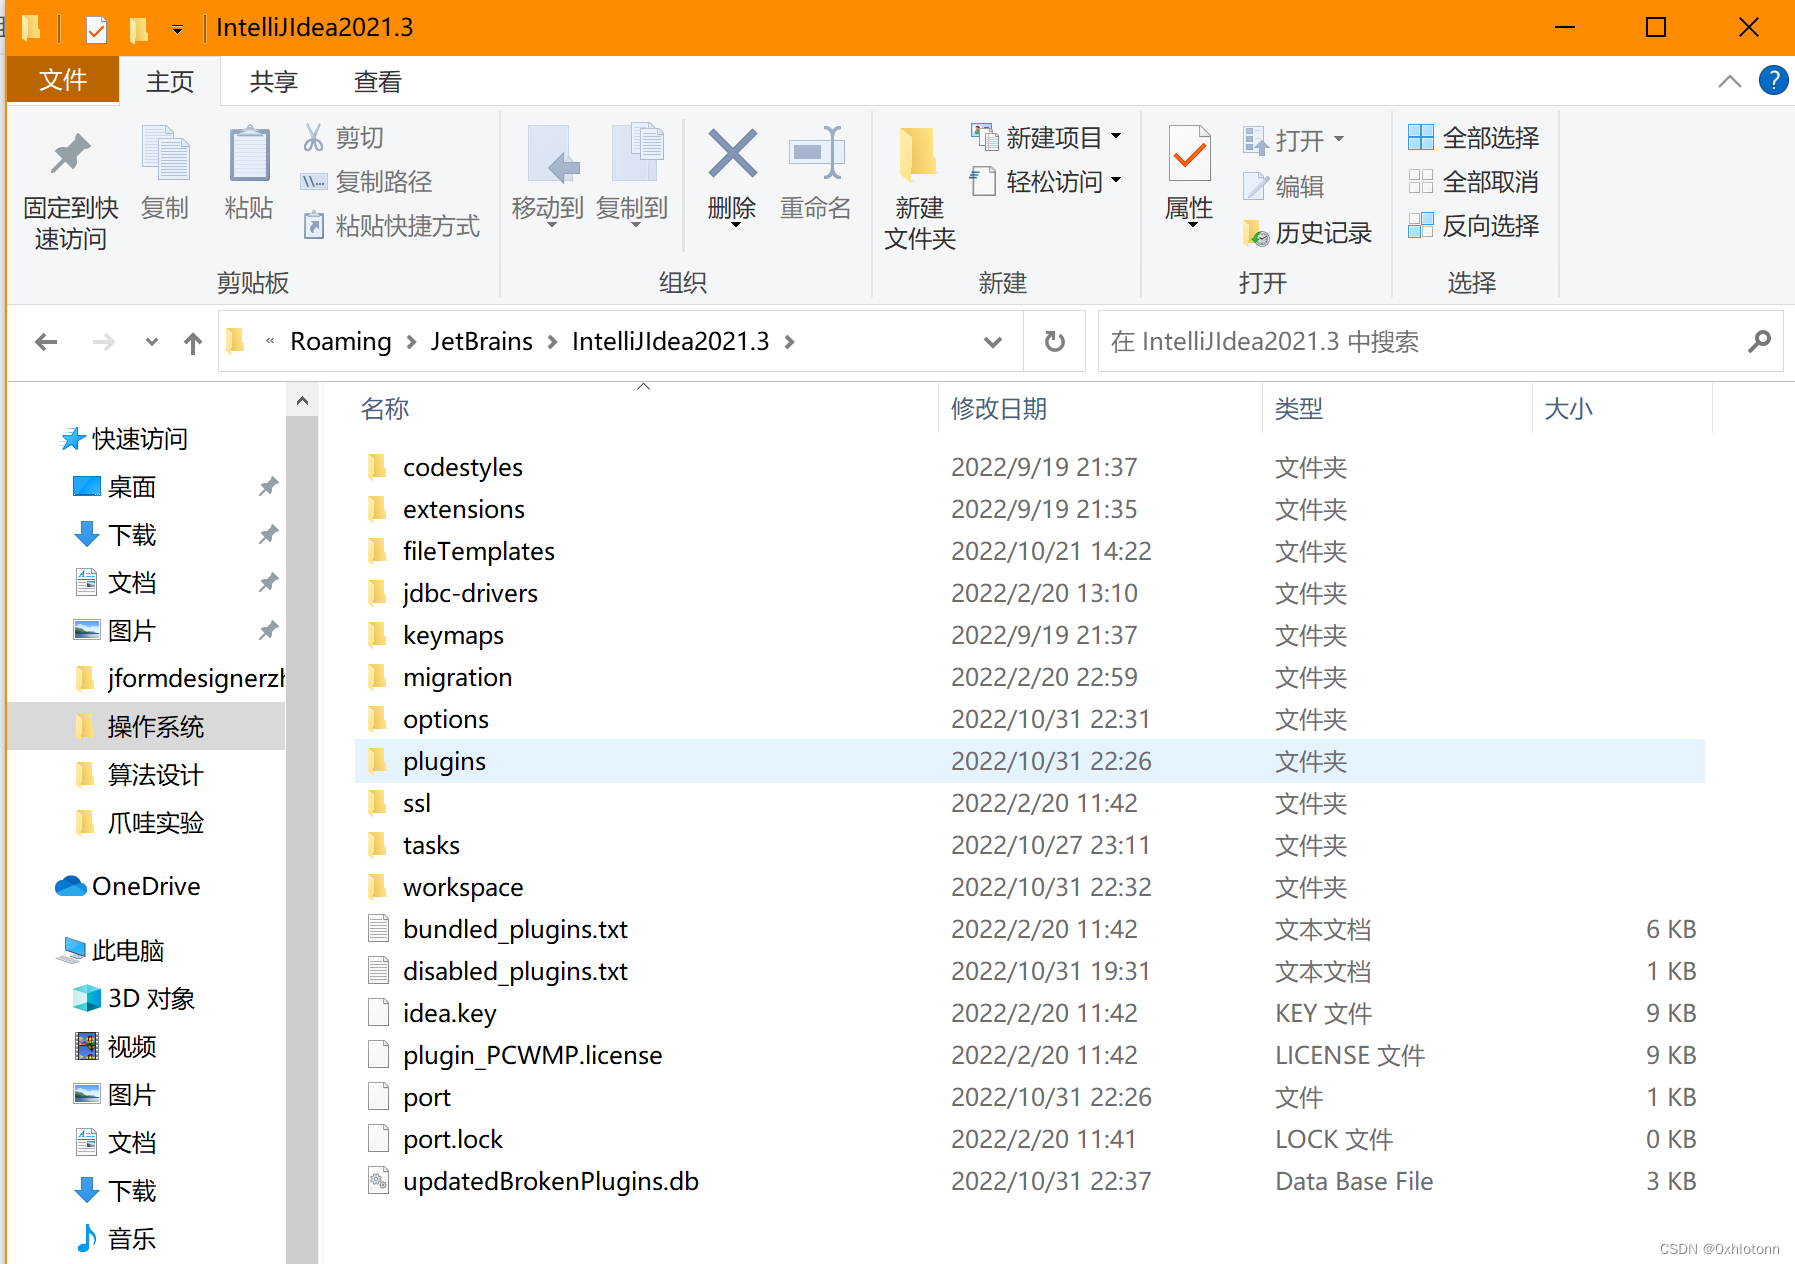Open the Open (打开) ribbon dropdown

[1294, 140]
